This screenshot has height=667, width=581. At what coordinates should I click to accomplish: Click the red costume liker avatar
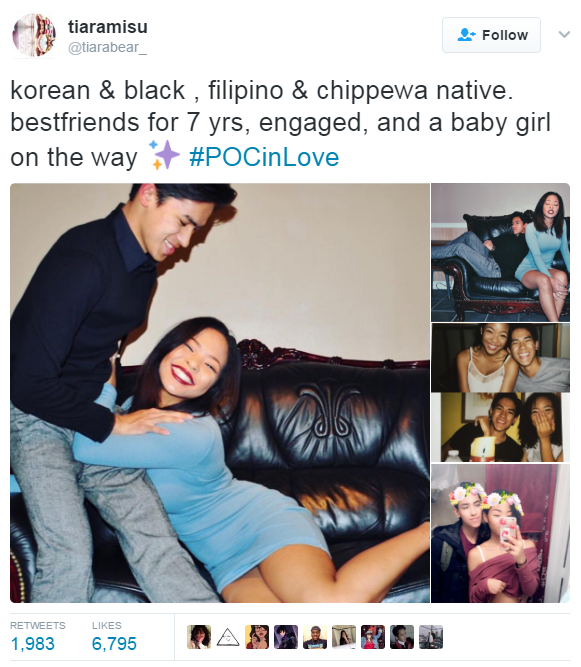pyautogui.click(x=373, y=637)
